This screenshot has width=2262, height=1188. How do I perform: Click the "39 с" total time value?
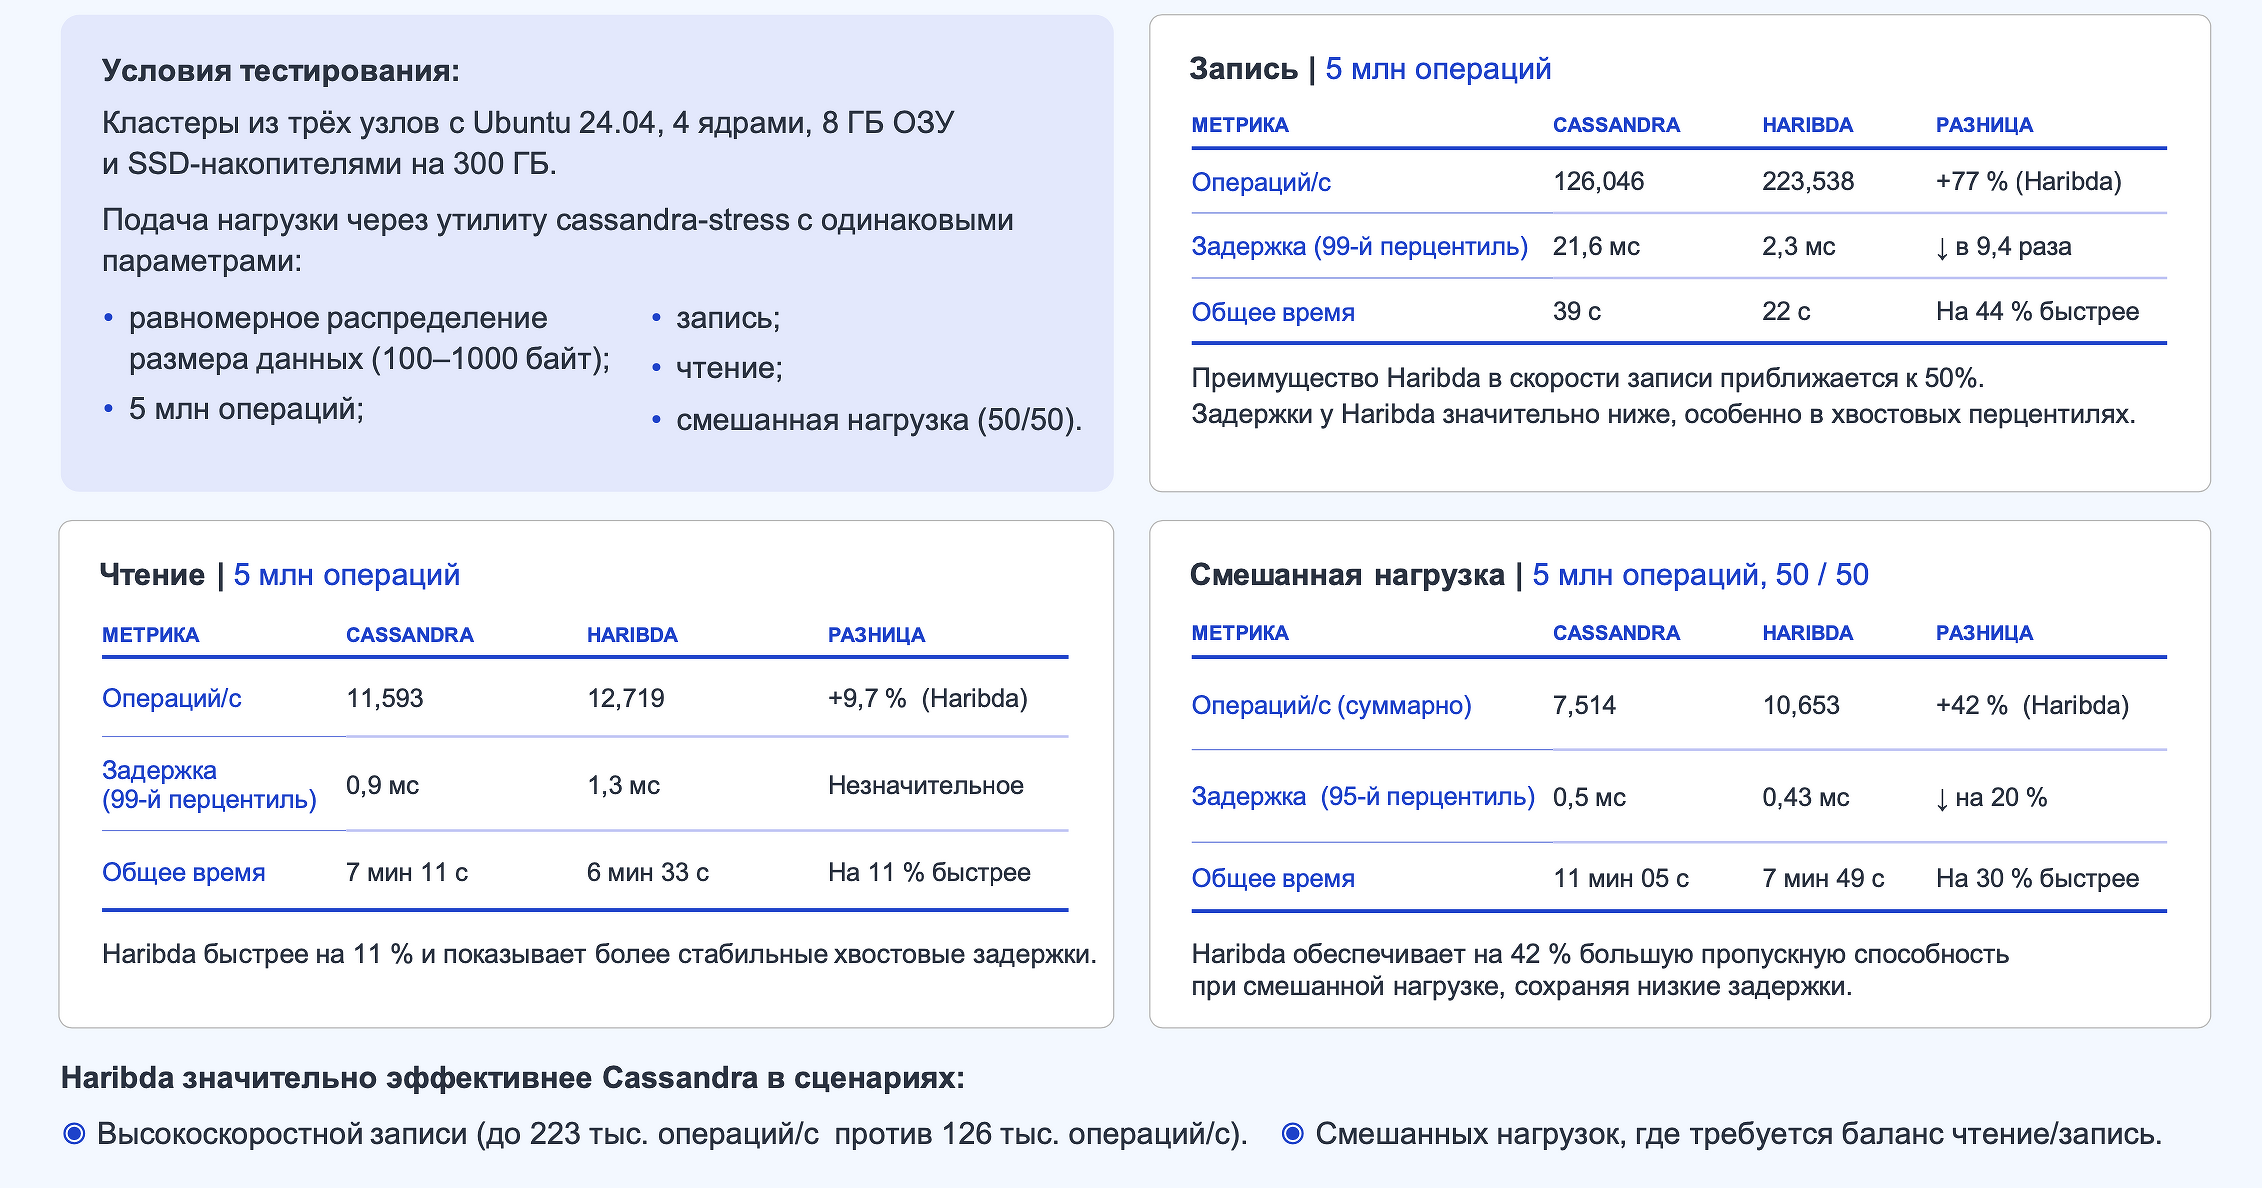click(x=1577, y=311)
